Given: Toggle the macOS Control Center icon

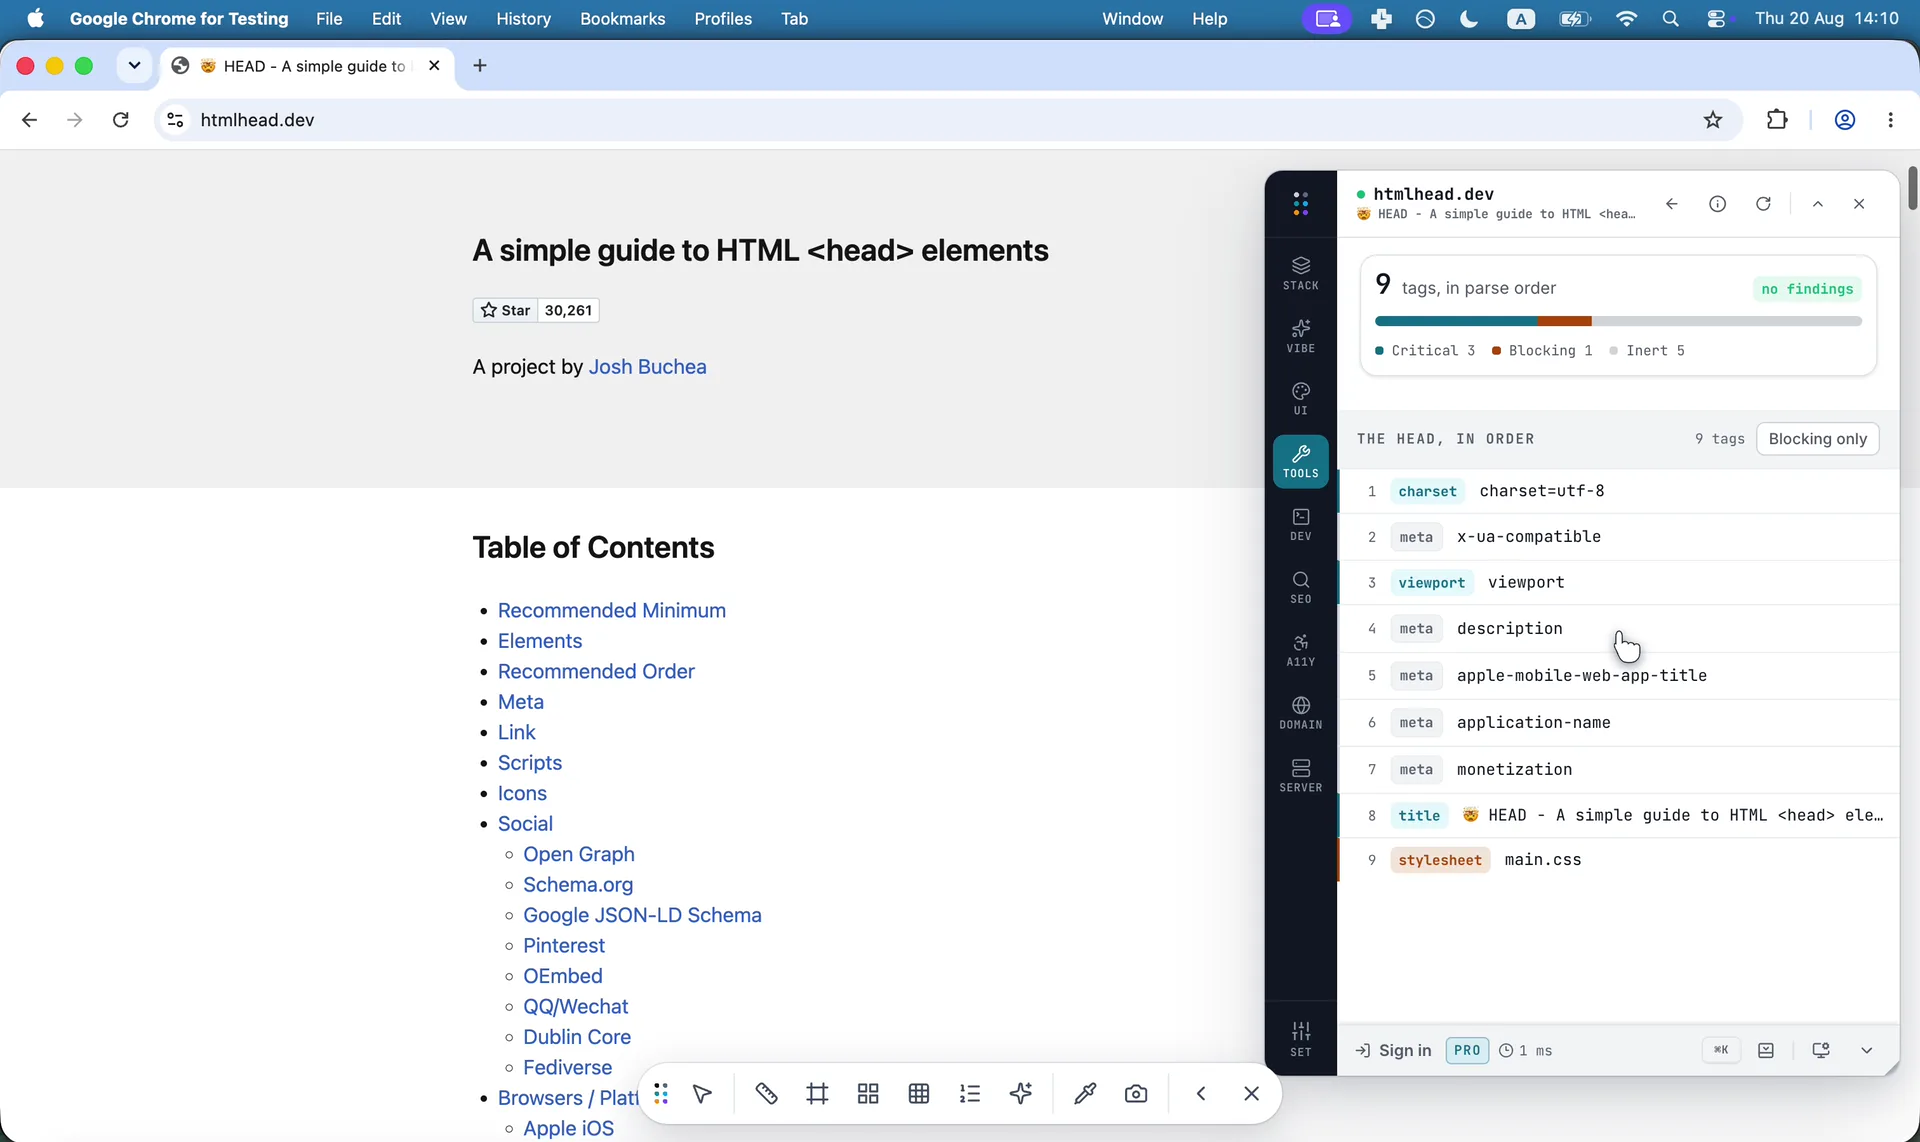Looking at the screenshot, I should 1717,19.
